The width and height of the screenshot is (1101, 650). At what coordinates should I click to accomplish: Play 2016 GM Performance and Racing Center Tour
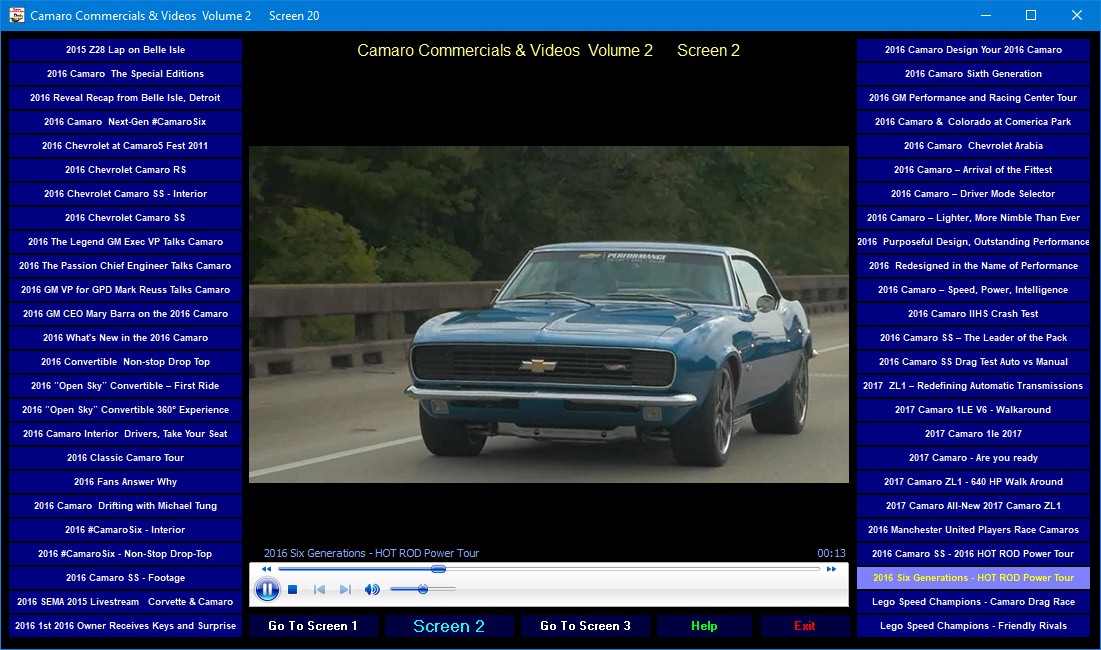coord(973,98)
